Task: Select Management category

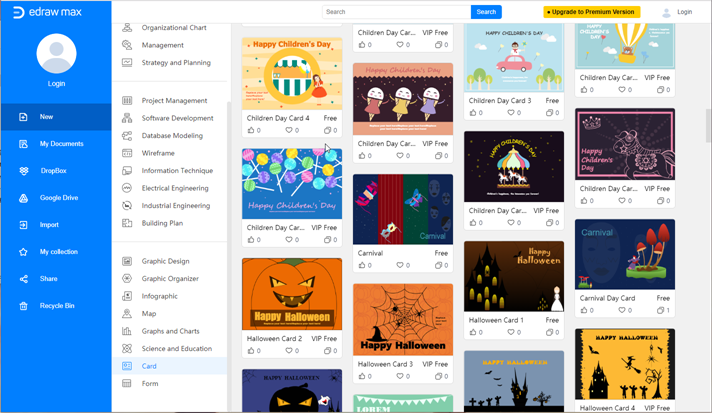Action: 163,45
